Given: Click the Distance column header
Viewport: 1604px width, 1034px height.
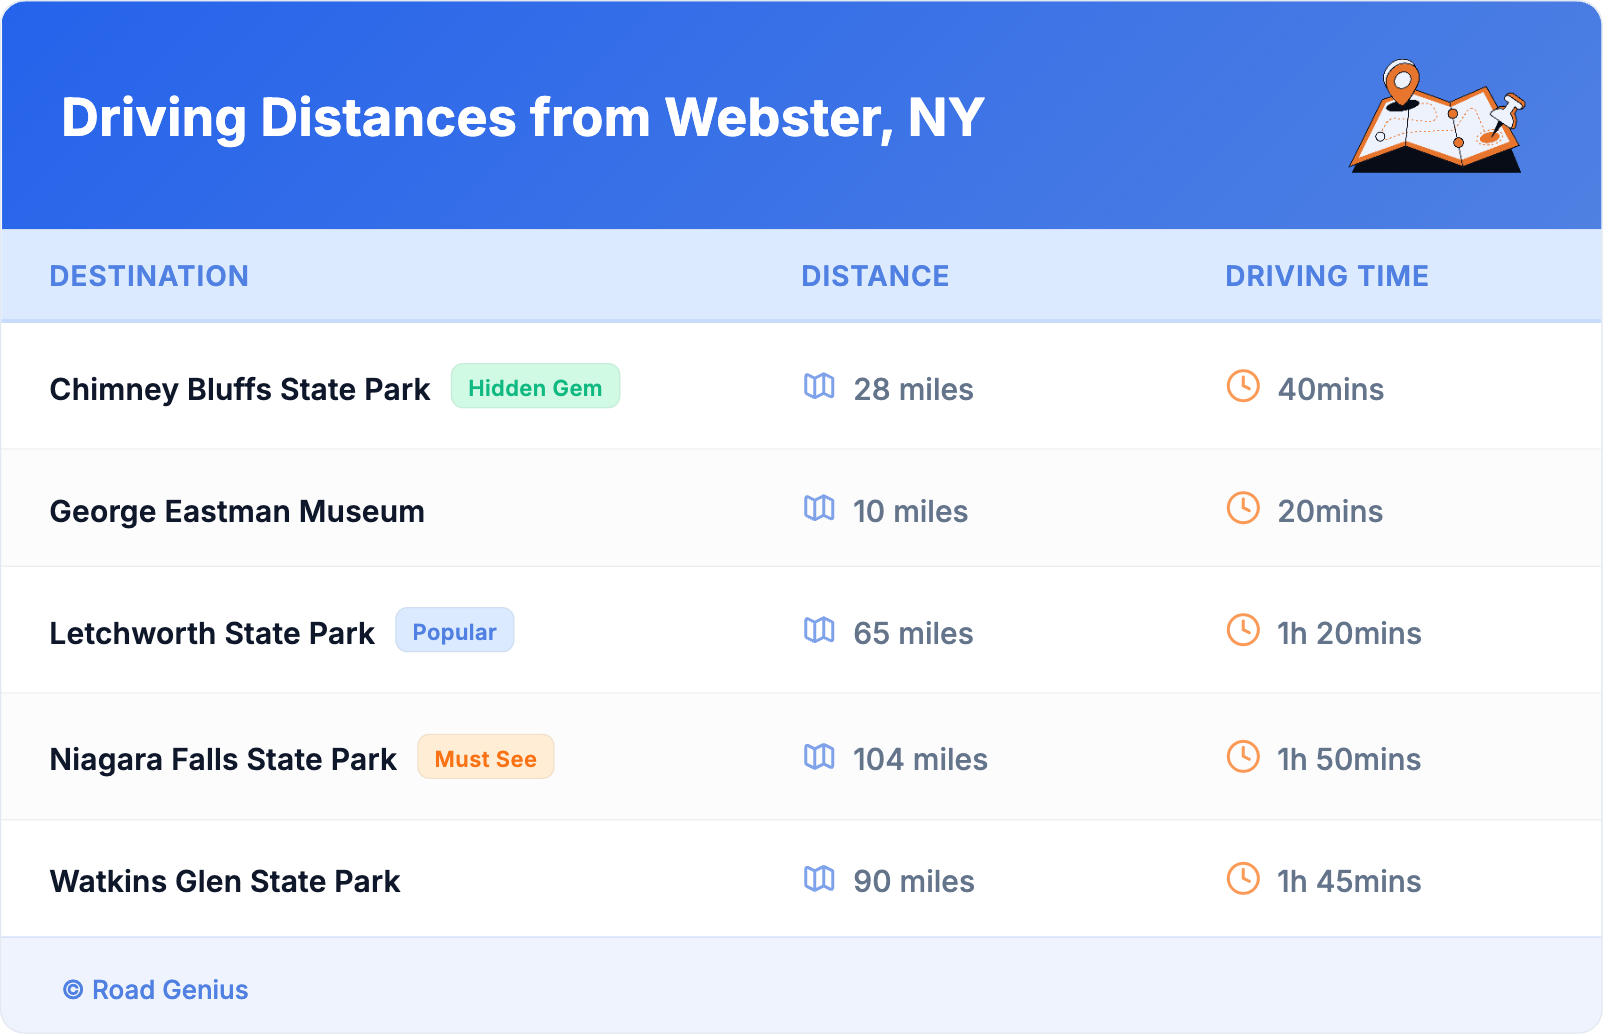Looking at the screenshot, I should point(875,276).
